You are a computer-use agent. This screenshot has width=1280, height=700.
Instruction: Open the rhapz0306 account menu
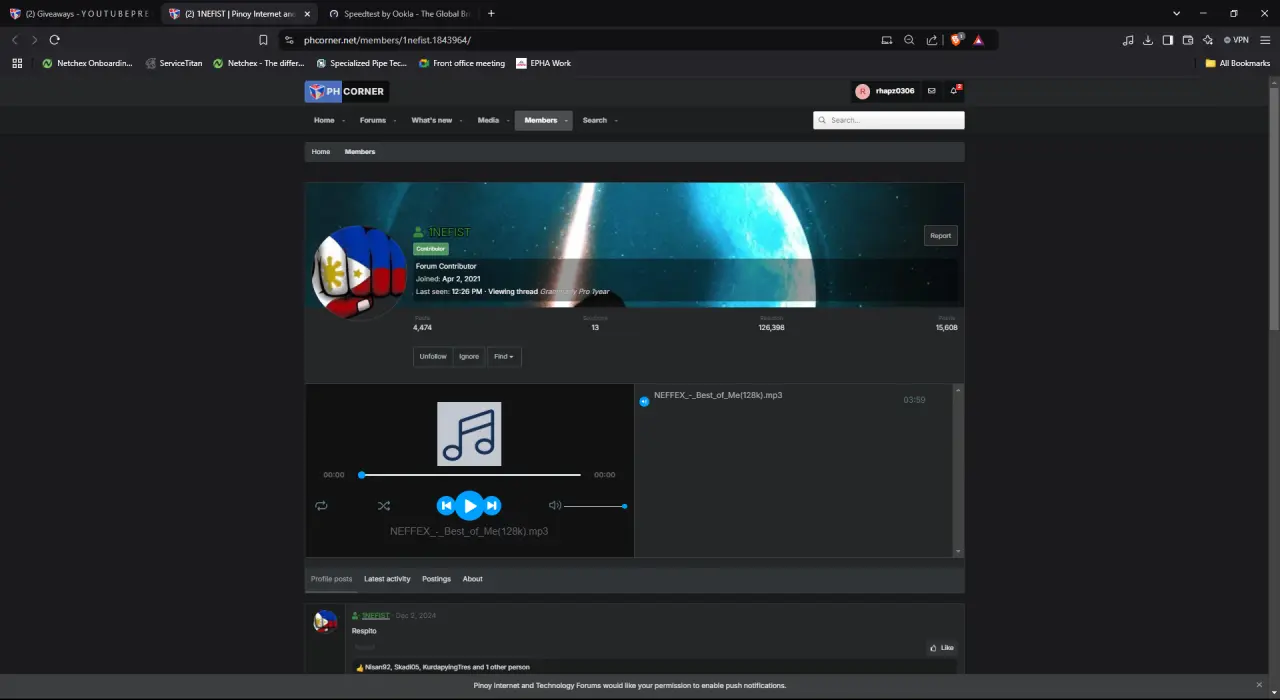click(885, 91)
